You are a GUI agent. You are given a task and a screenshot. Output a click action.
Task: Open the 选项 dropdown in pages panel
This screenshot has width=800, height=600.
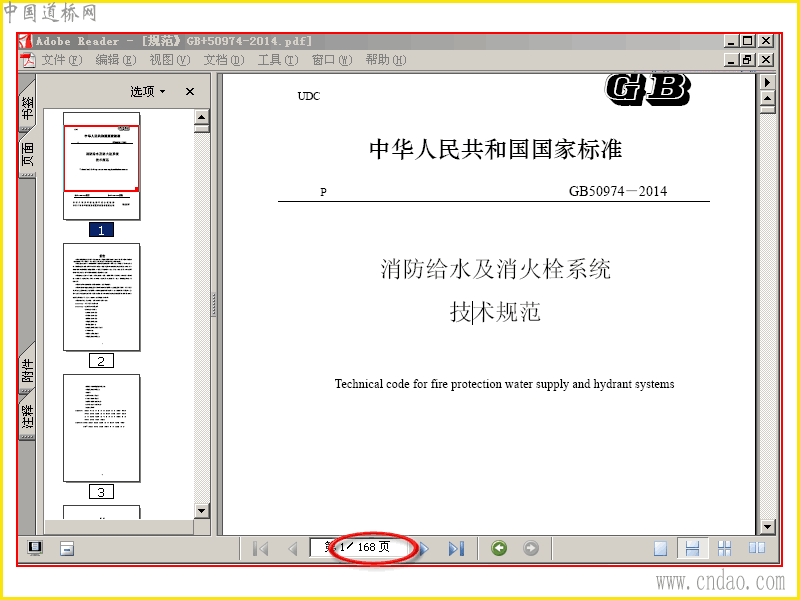(148, 92)
